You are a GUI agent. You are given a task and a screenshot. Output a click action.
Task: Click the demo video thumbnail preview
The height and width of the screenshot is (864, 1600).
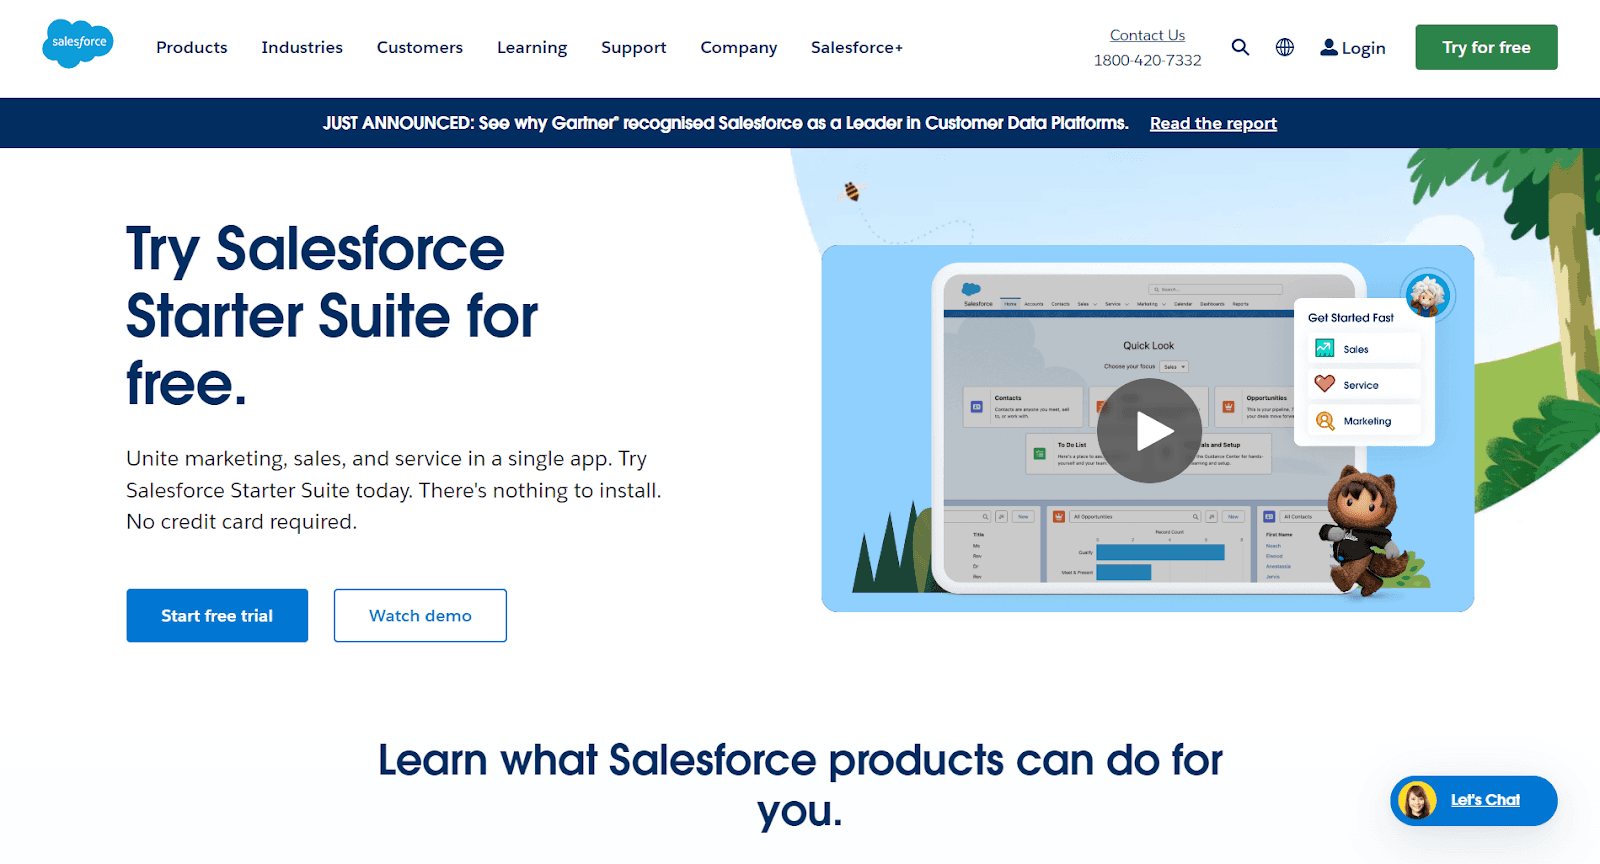[1147, 428]
